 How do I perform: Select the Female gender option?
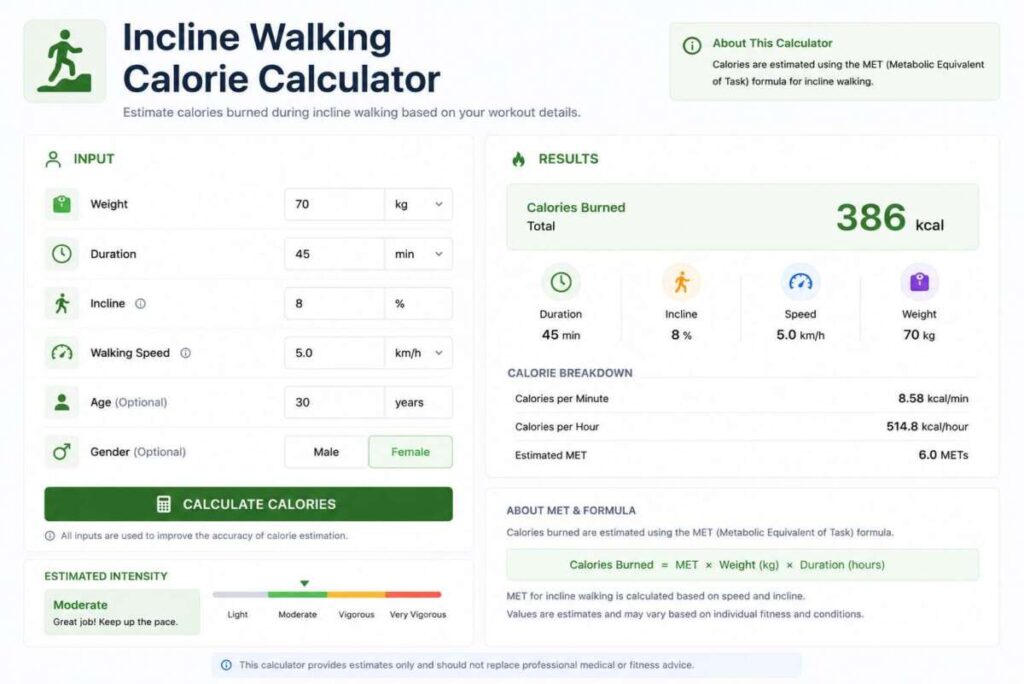(410, 451)
